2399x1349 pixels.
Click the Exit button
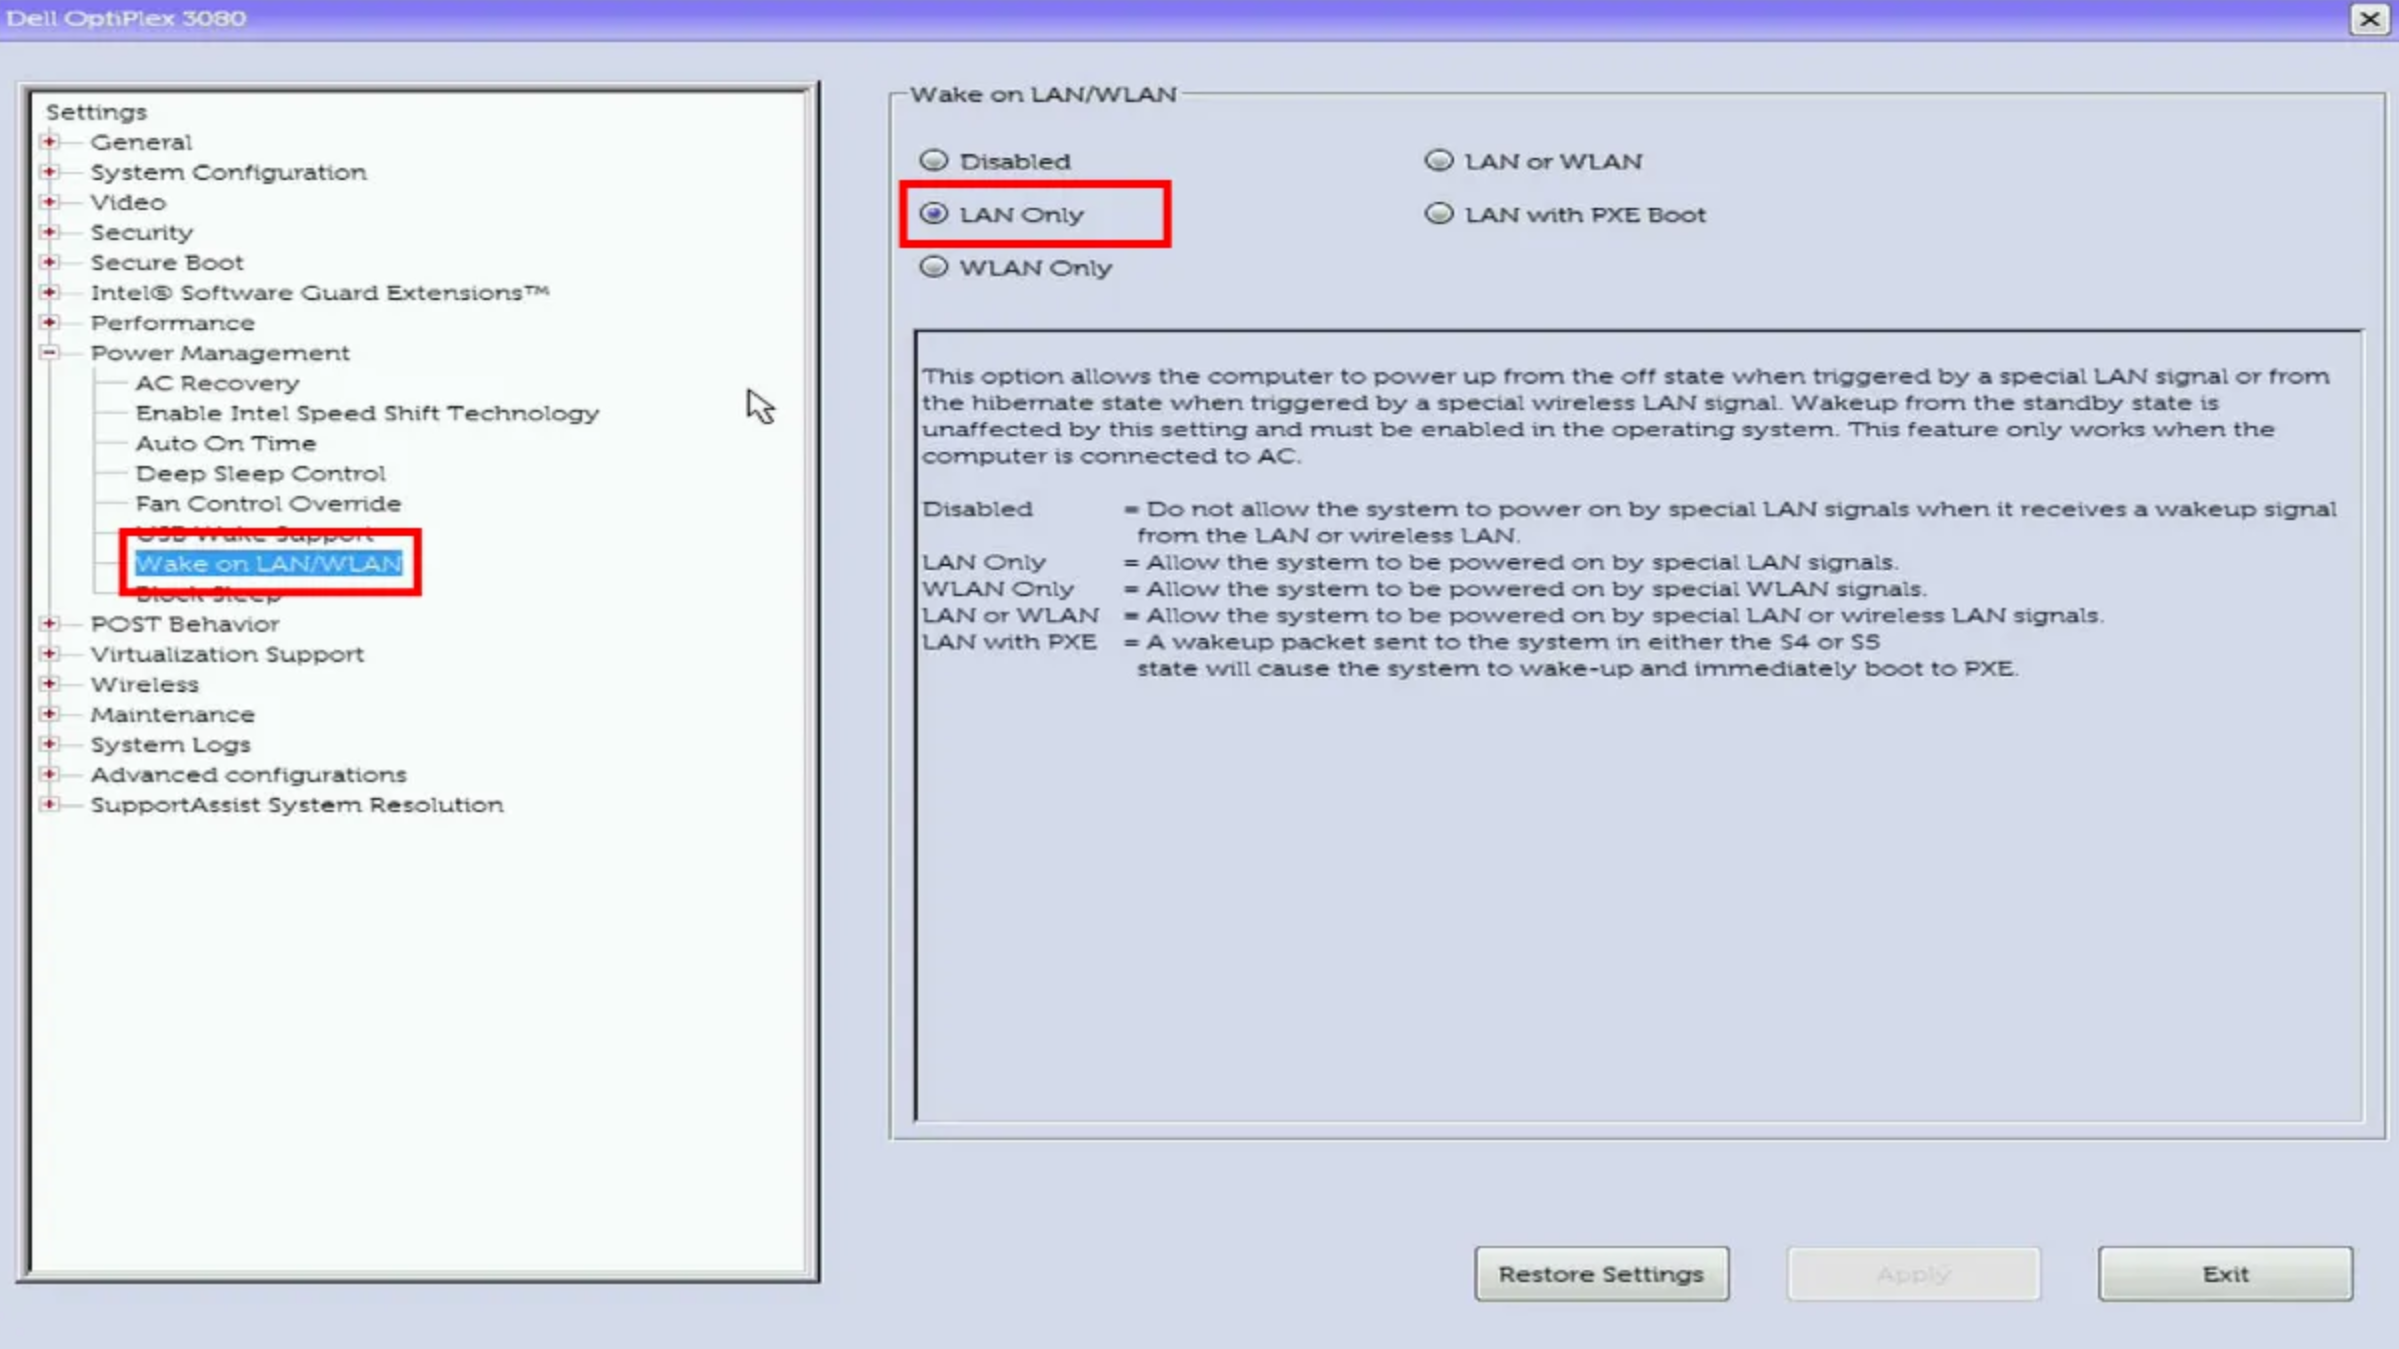[2225, 1274]
